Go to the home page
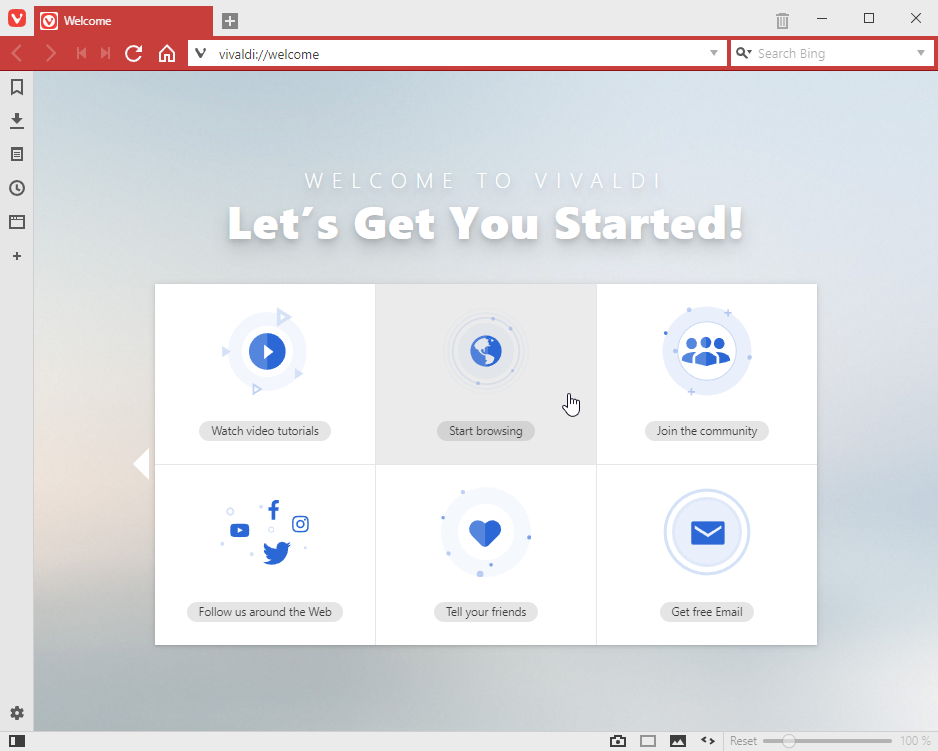938x751 pixels. tap(167, 53)
